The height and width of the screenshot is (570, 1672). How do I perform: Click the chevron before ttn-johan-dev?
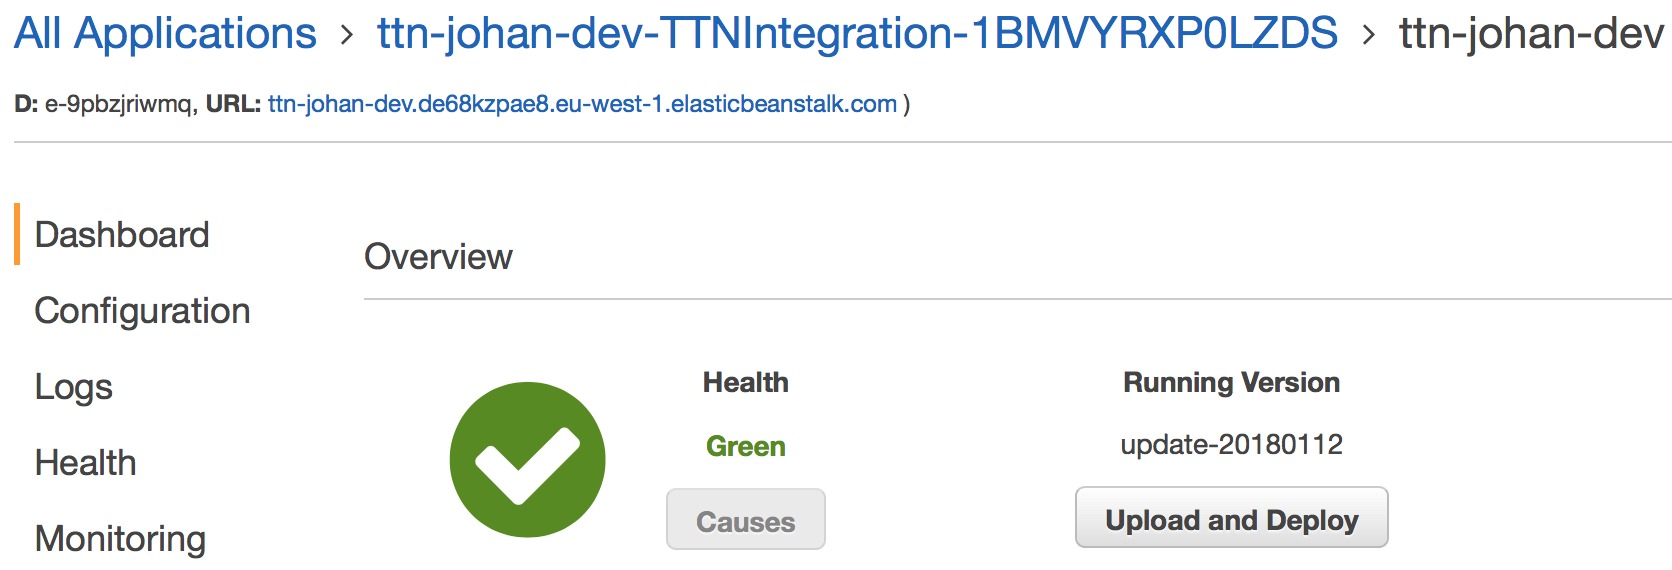pyautogui.click(x=1369, y=36)
